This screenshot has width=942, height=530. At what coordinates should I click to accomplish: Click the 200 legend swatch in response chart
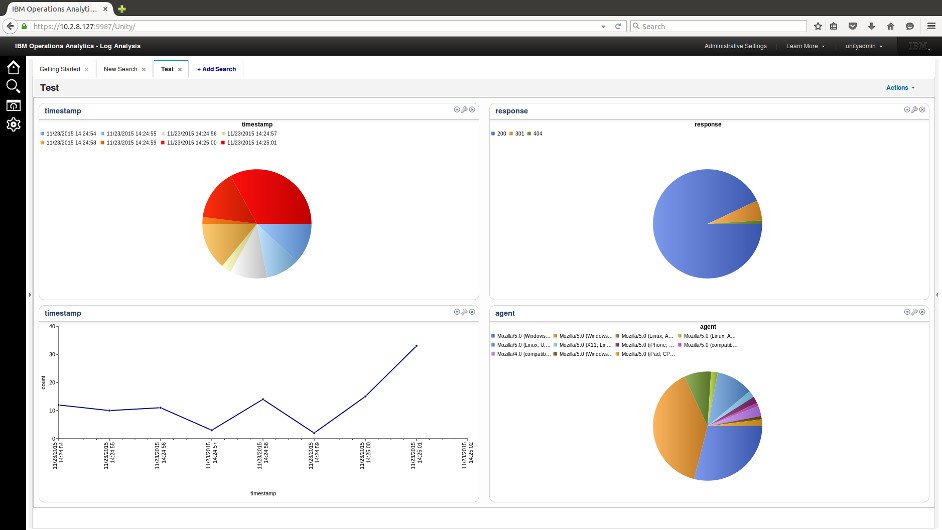[493, 134]
